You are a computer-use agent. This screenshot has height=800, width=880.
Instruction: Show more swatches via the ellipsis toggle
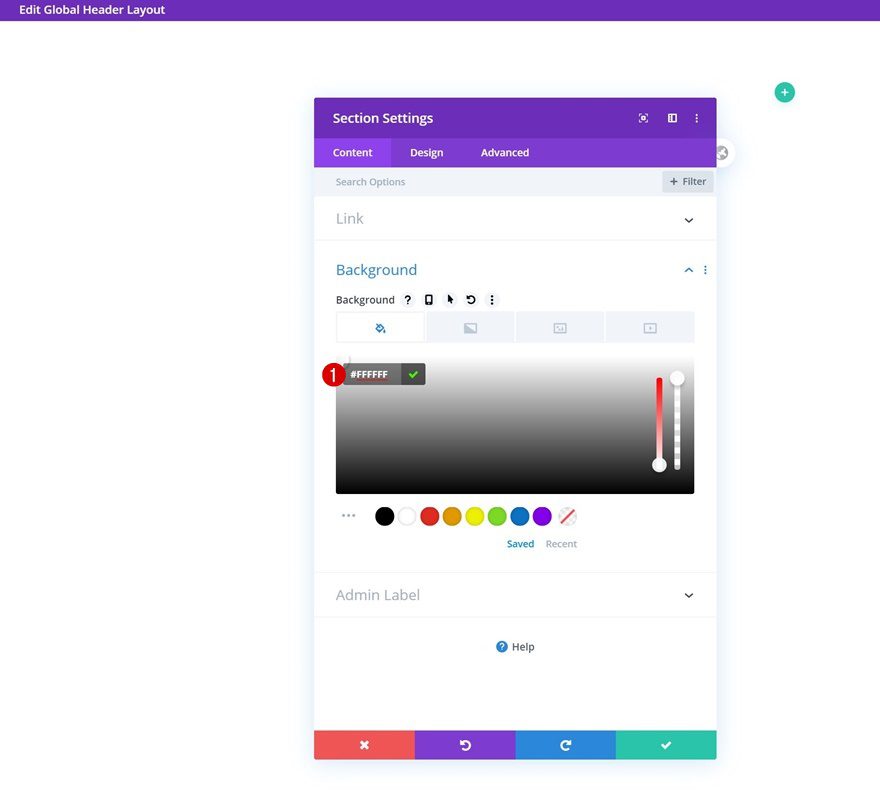click(348, 515)
